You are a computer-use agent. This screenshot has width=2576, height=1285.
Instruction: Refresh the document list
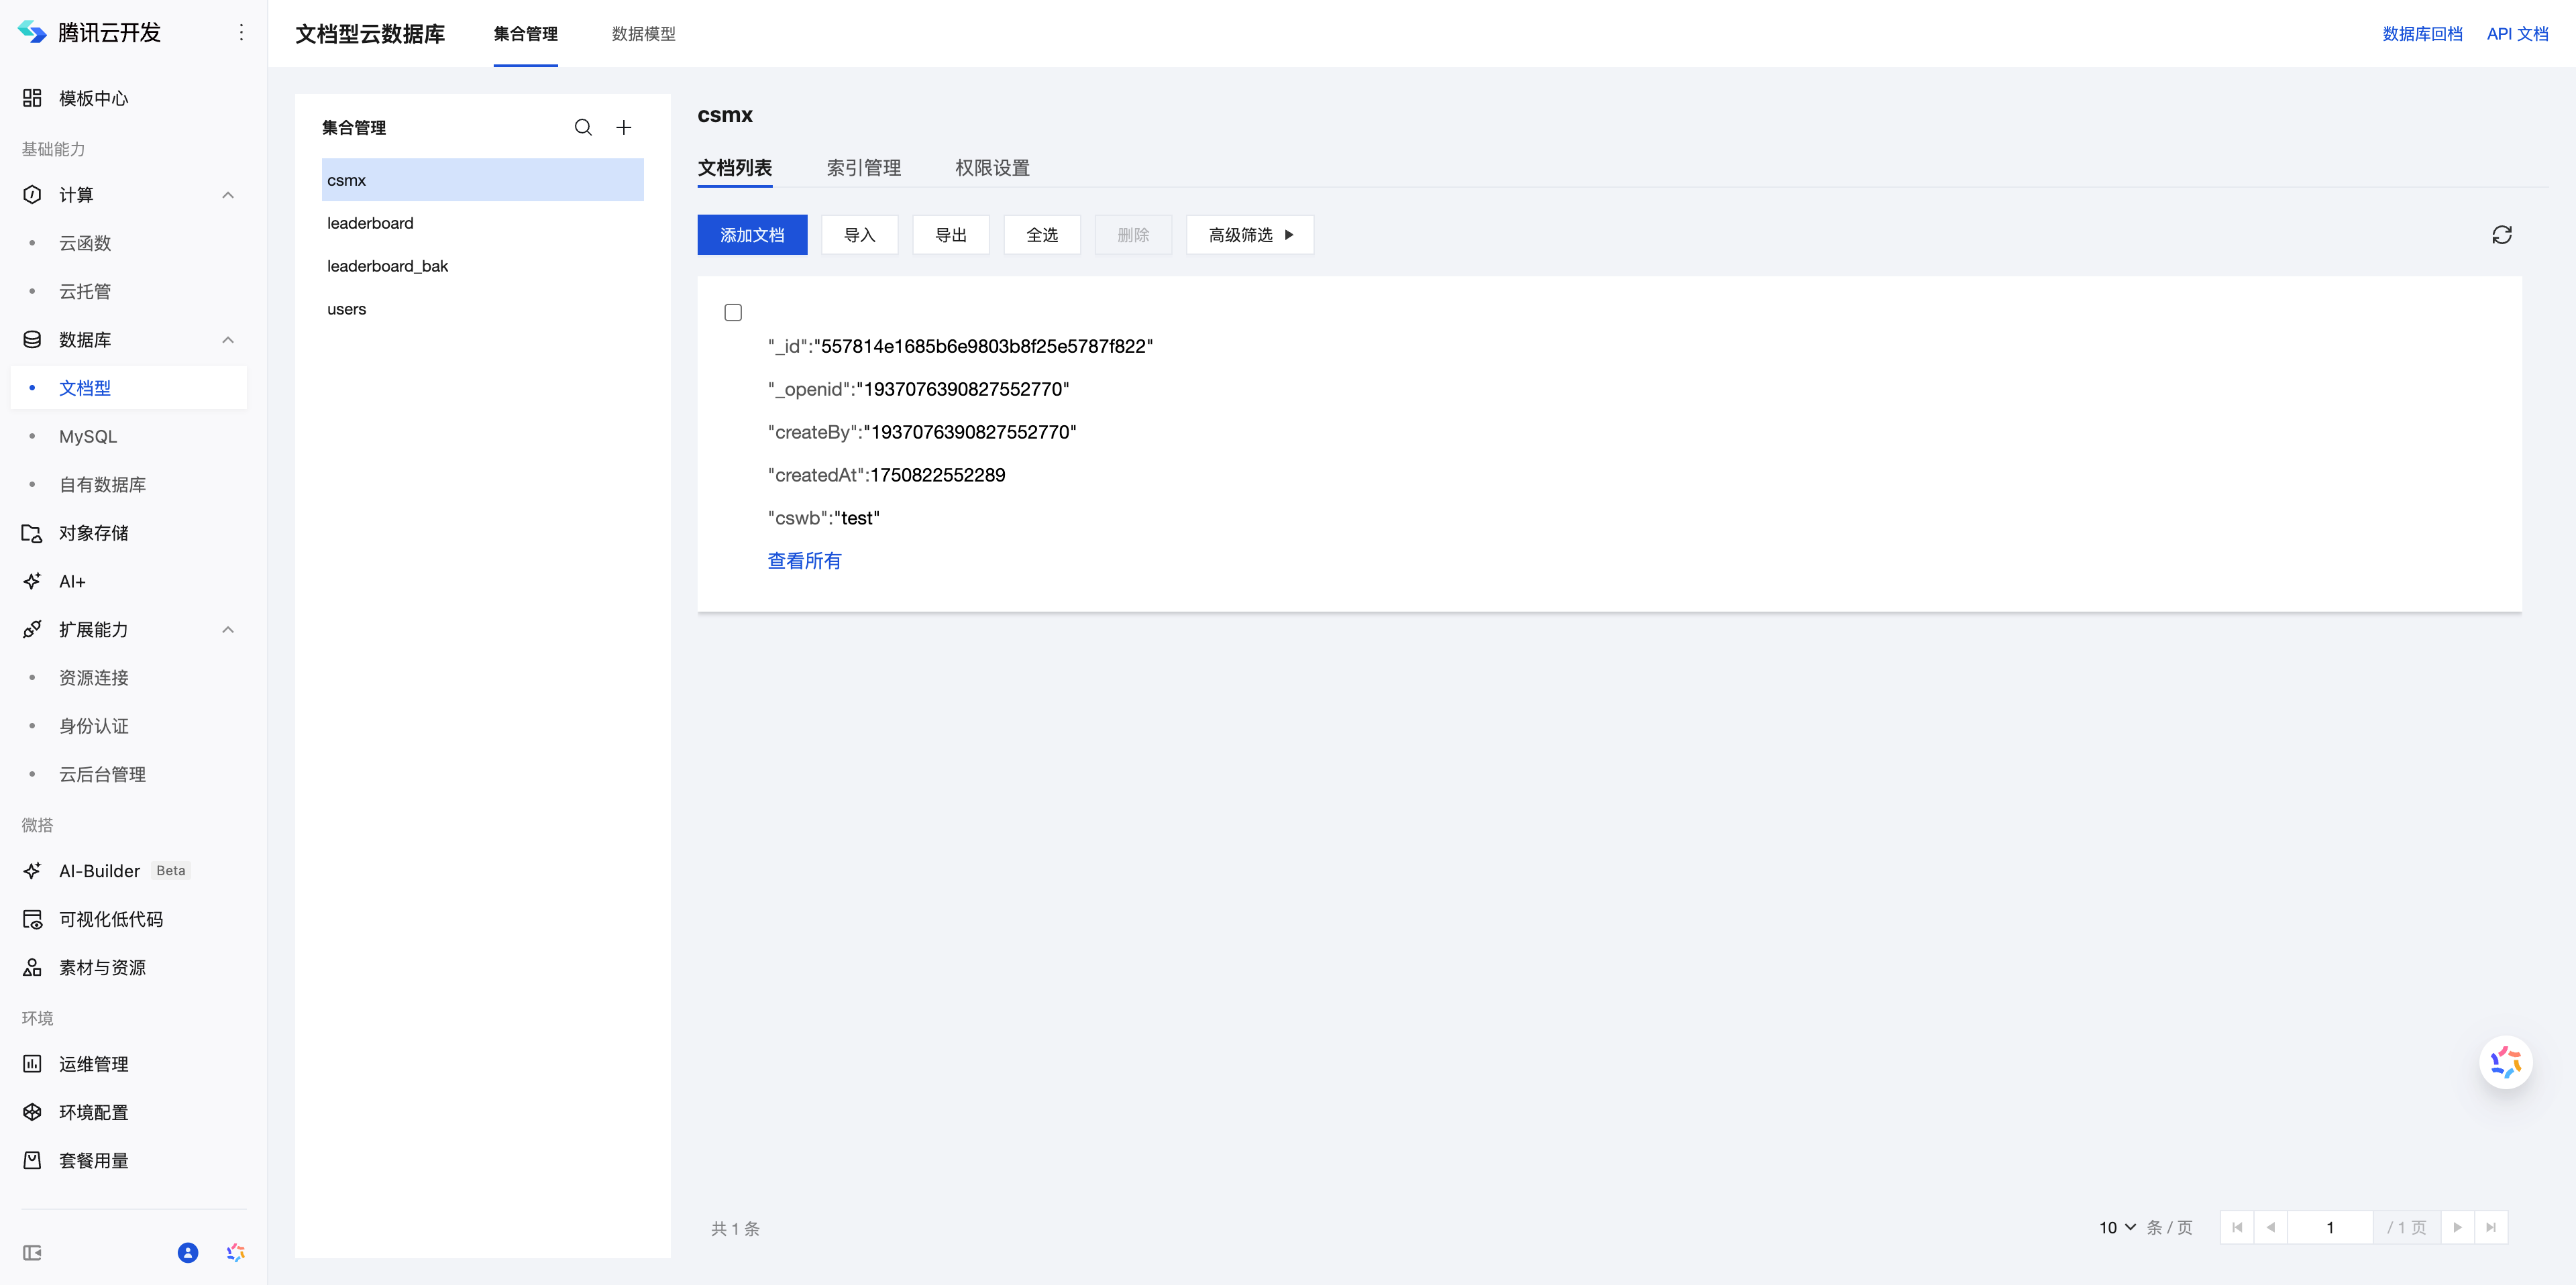[x=2502, y=235]
